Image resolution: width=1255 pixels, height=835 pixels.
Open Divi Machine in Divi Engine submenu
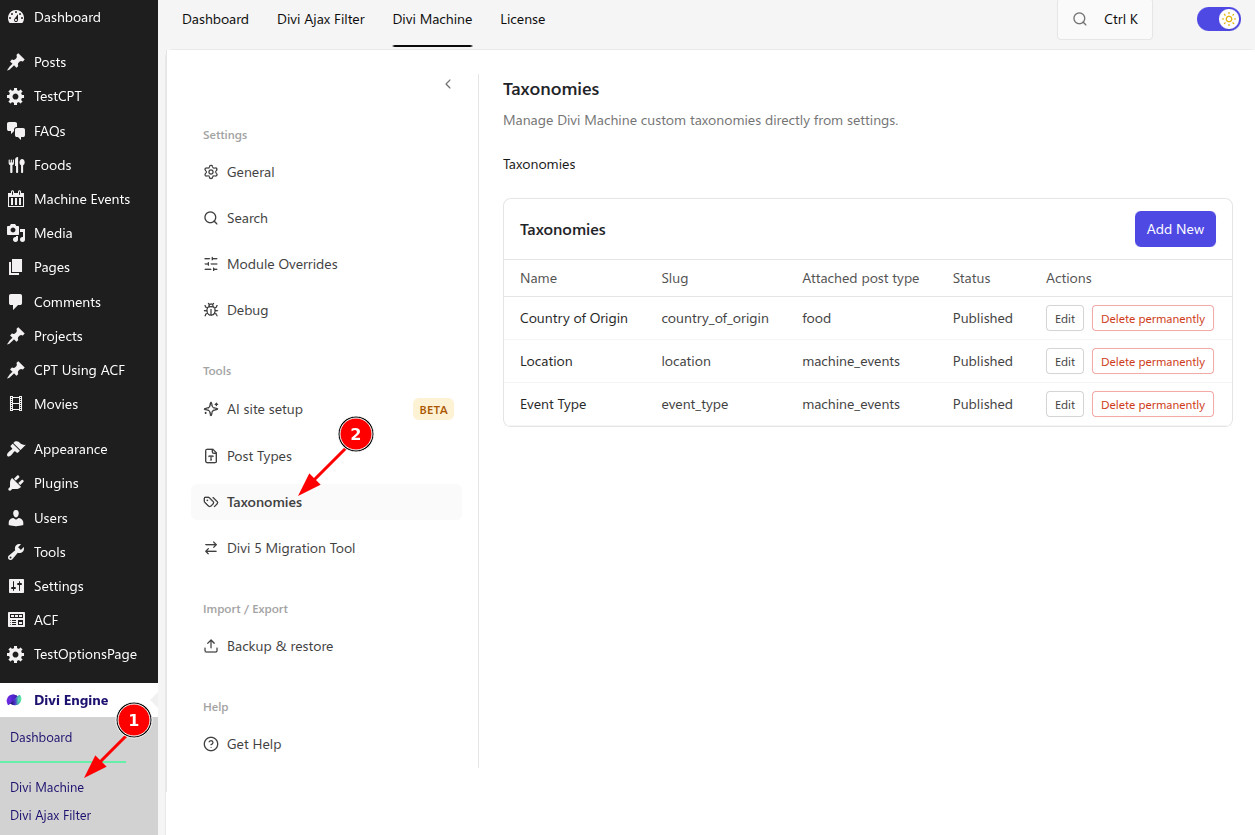(x=47, y=787)
